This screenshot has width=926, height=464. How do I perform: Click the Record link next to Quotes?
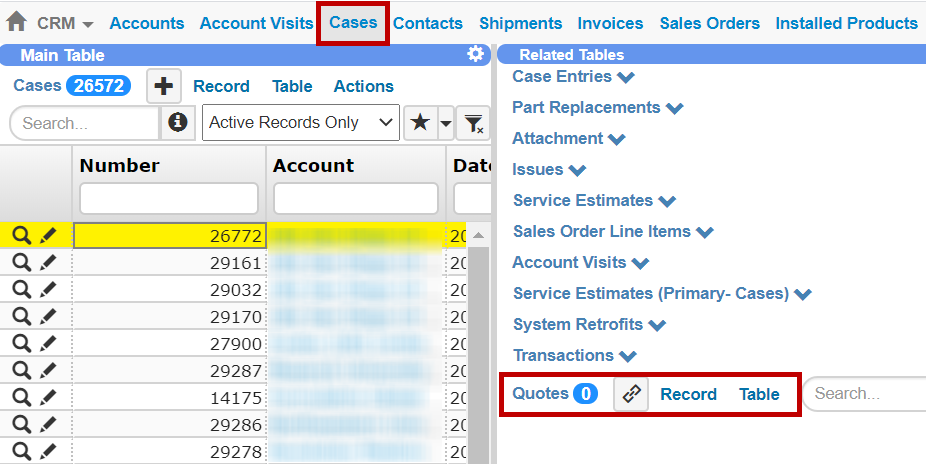(688, 394)
